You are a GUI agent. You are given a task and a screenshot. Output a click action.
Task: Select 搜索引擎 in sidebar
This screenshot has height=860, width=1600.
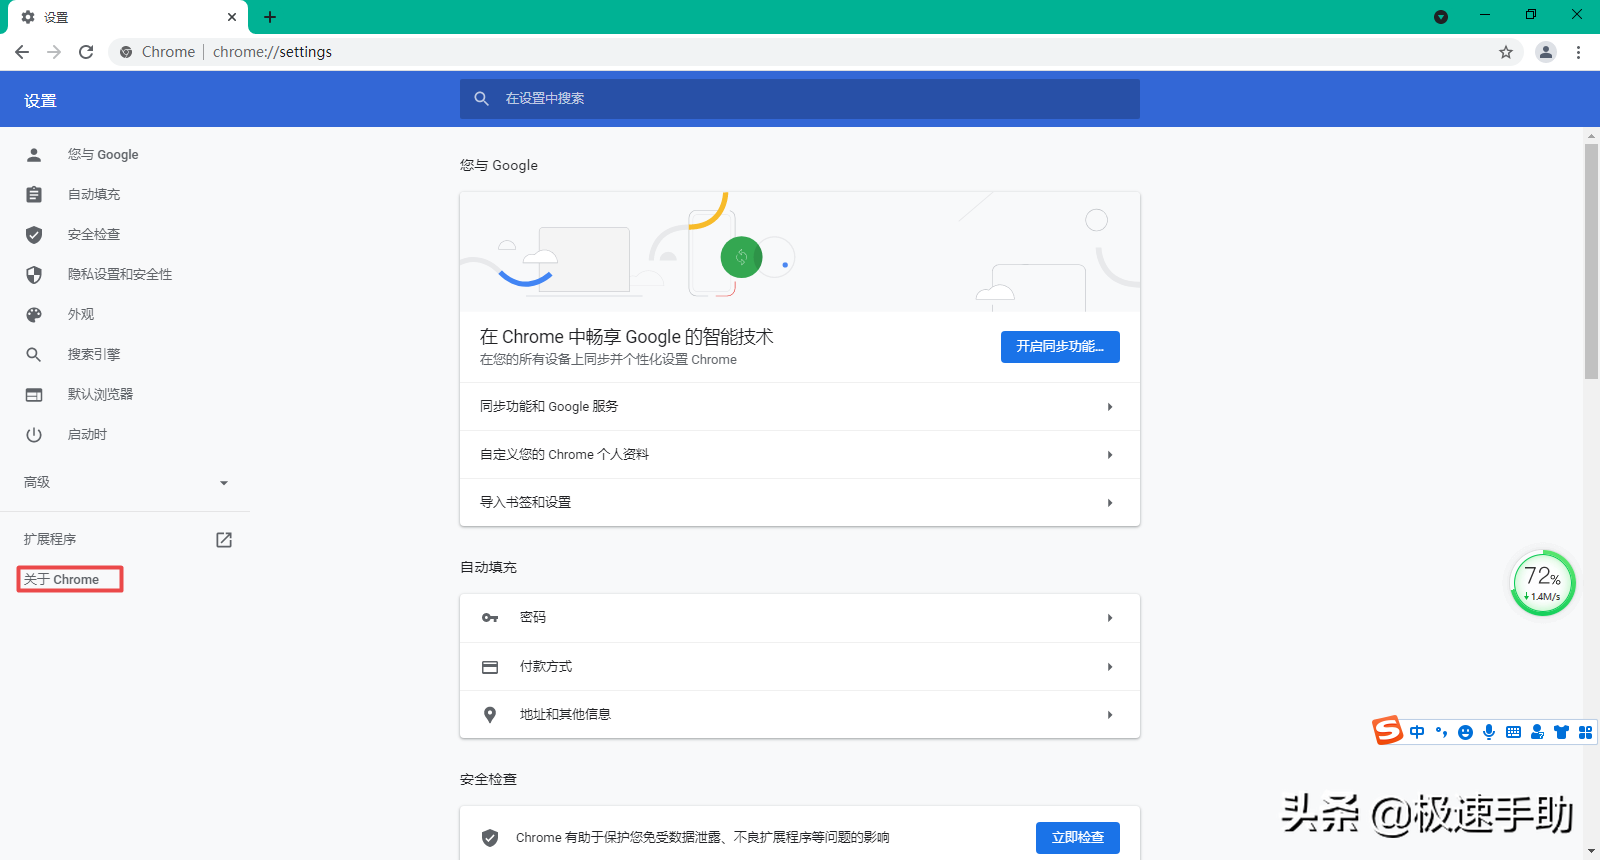point(94,355)
